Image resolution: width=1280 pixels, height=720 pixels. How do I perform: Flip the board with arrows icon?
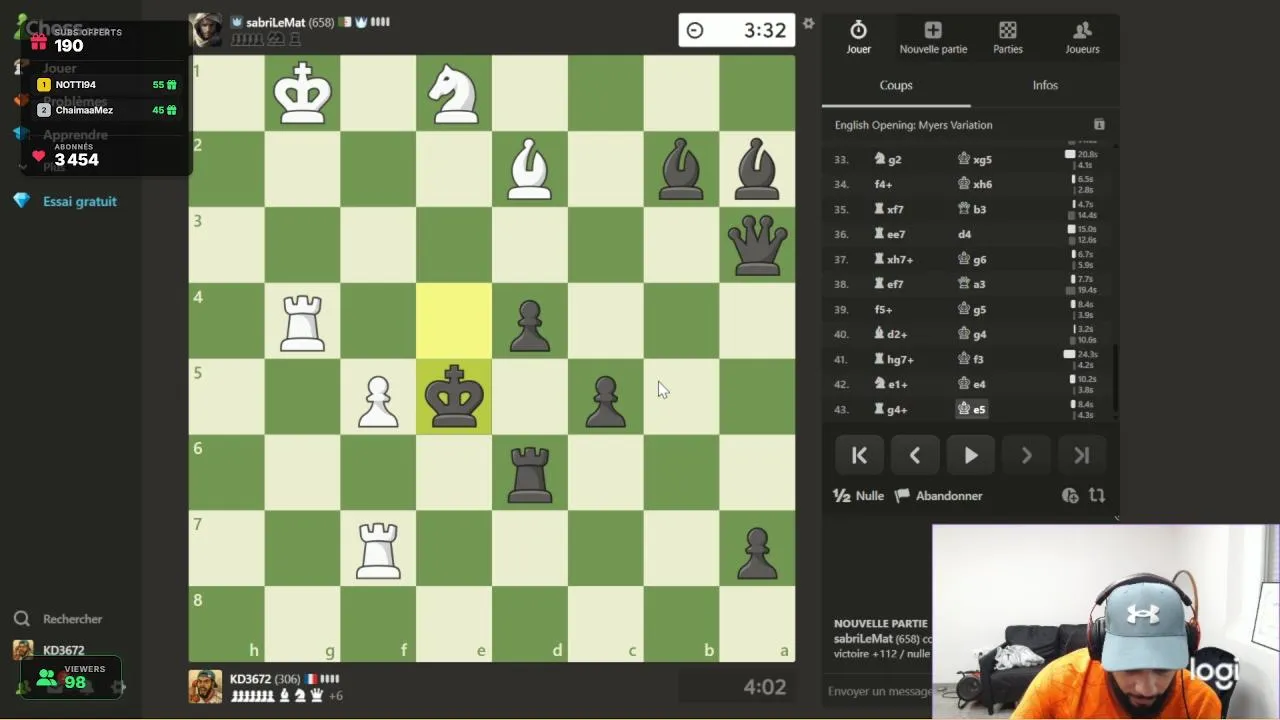tap(1097, 495)
